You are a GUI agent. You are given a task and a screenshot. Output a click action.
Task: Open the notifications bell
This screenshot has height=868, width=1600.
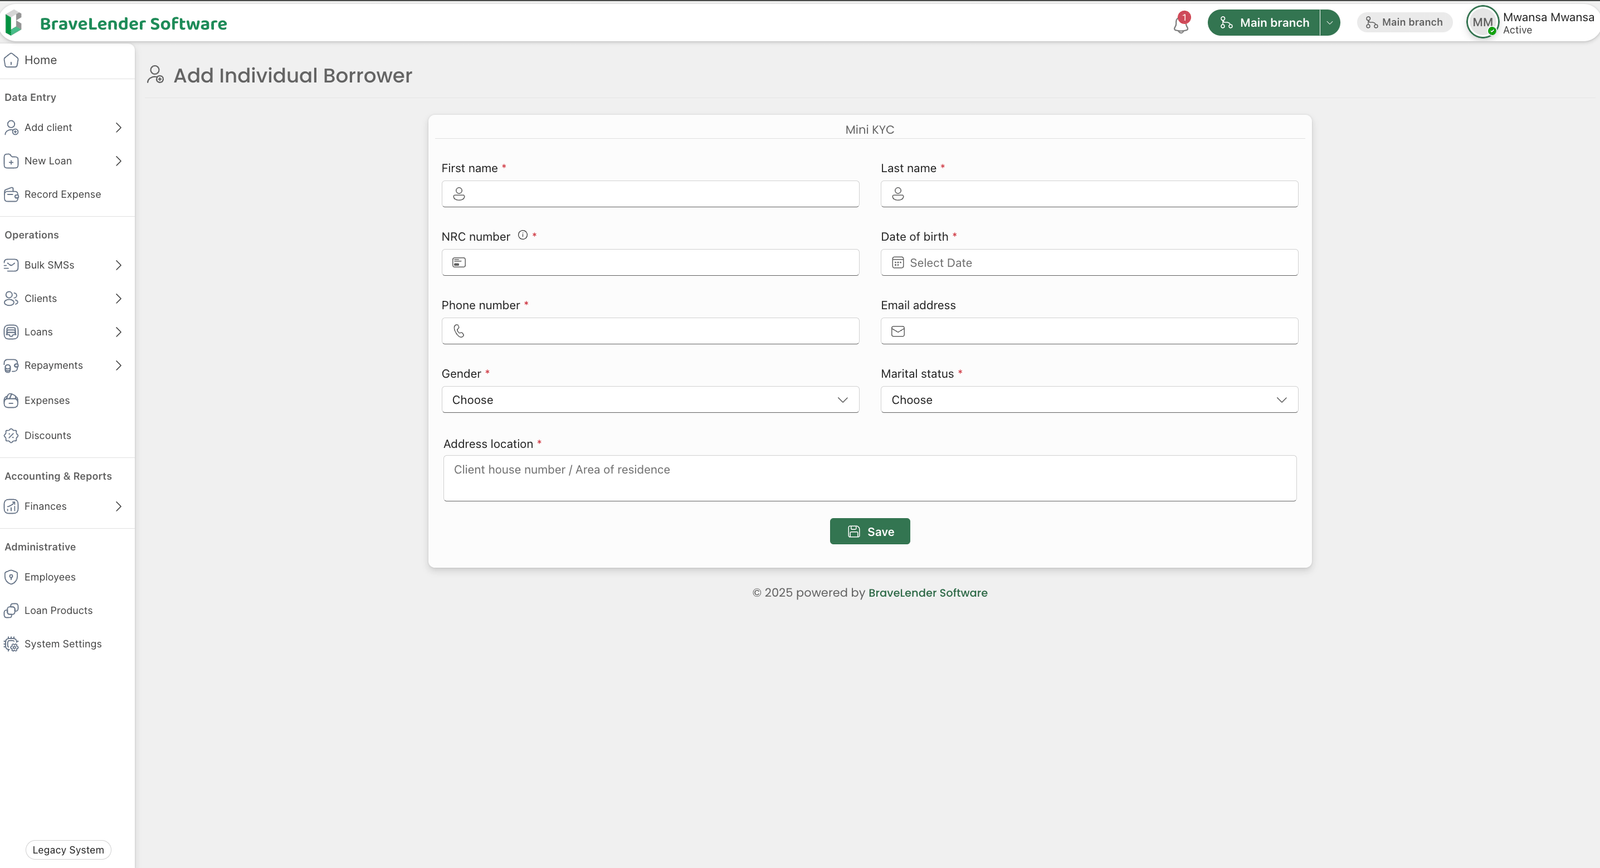pyautogui.click(x=1181, y=23)
